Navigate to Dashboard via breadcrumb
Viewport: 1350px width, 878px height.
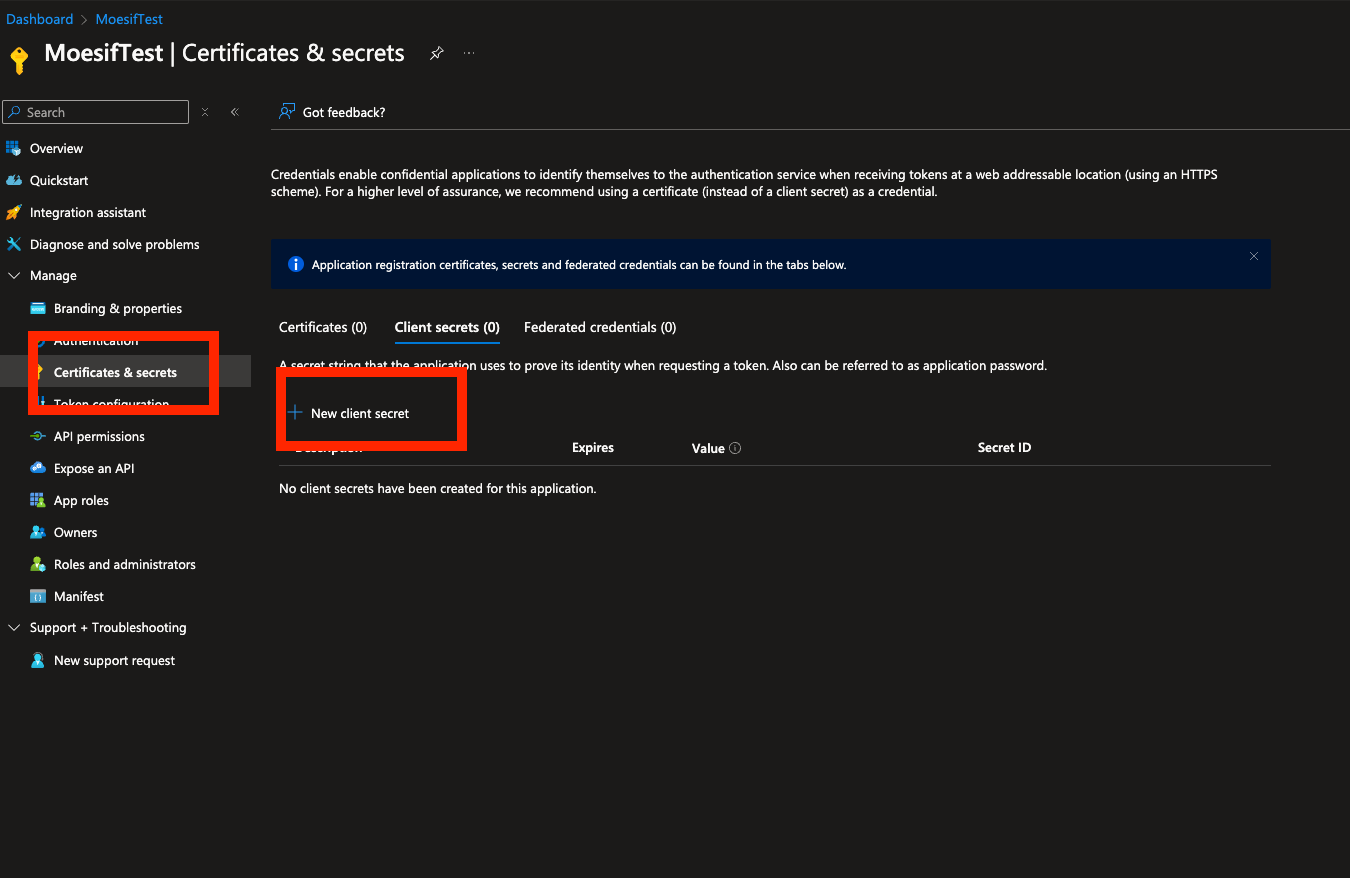[x=40, y=18]
